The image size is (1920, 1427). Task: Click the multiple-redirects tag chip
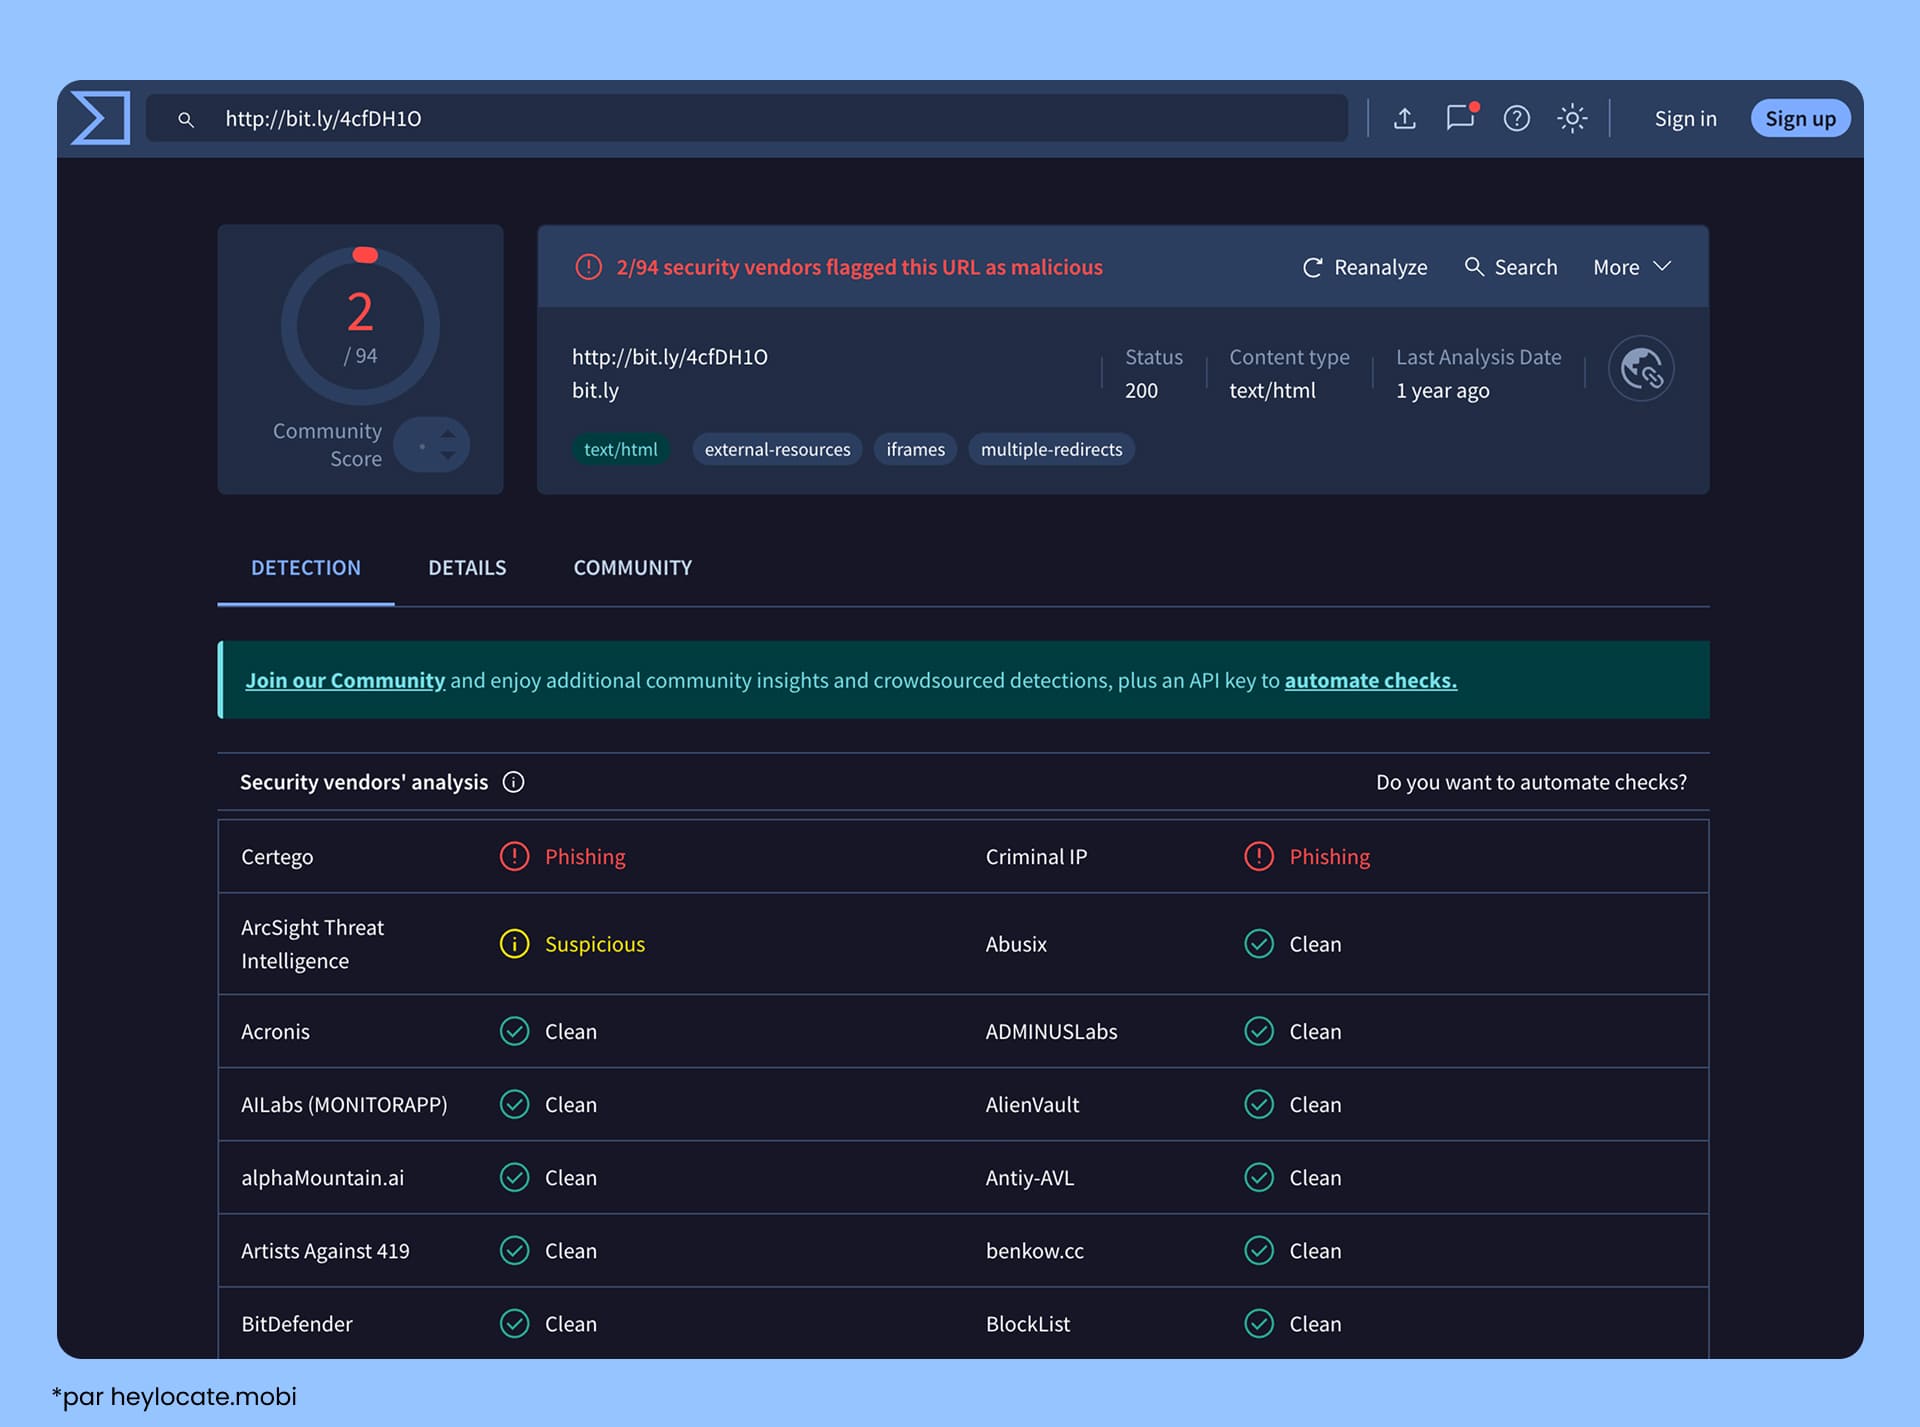(1051, 450)
